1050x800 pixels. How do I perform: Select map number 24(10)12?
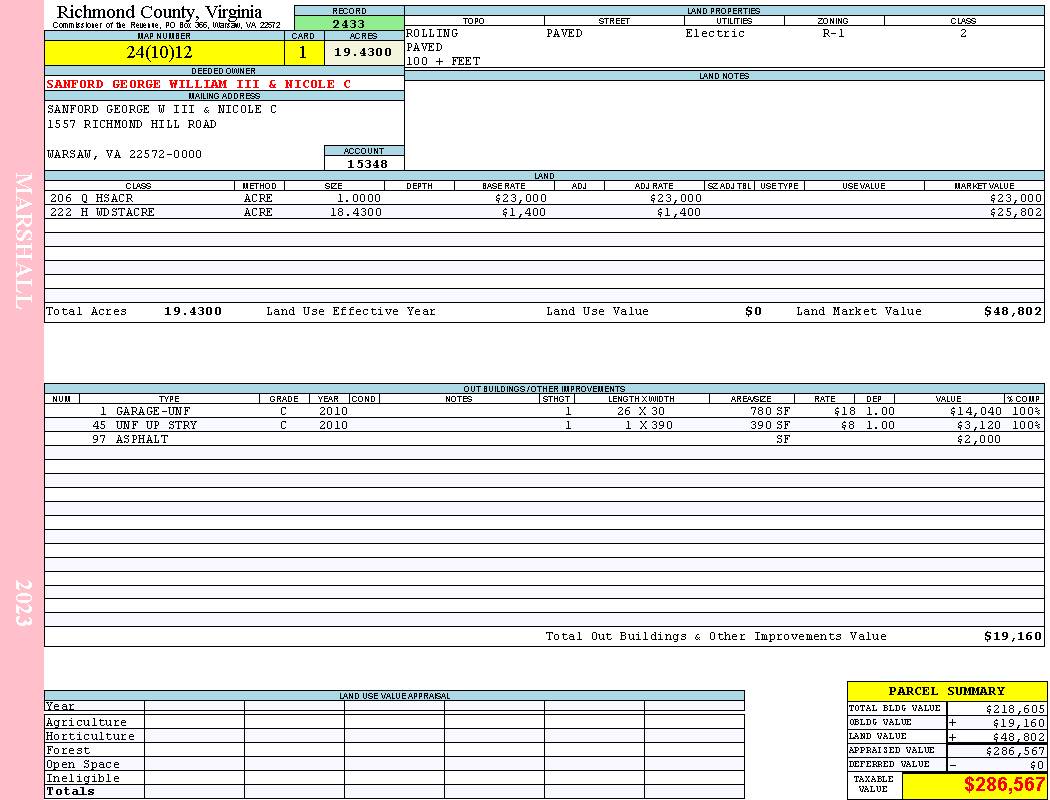coord(159,52)
